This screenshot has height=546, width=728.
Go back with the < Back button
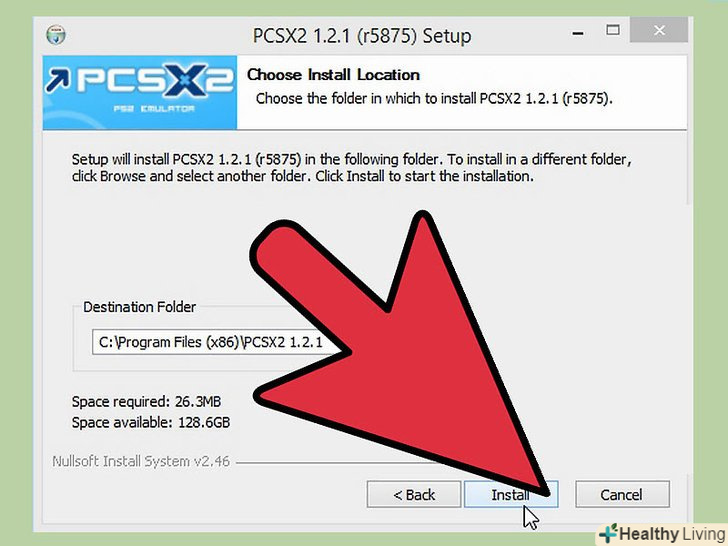[x=414, y=494]
